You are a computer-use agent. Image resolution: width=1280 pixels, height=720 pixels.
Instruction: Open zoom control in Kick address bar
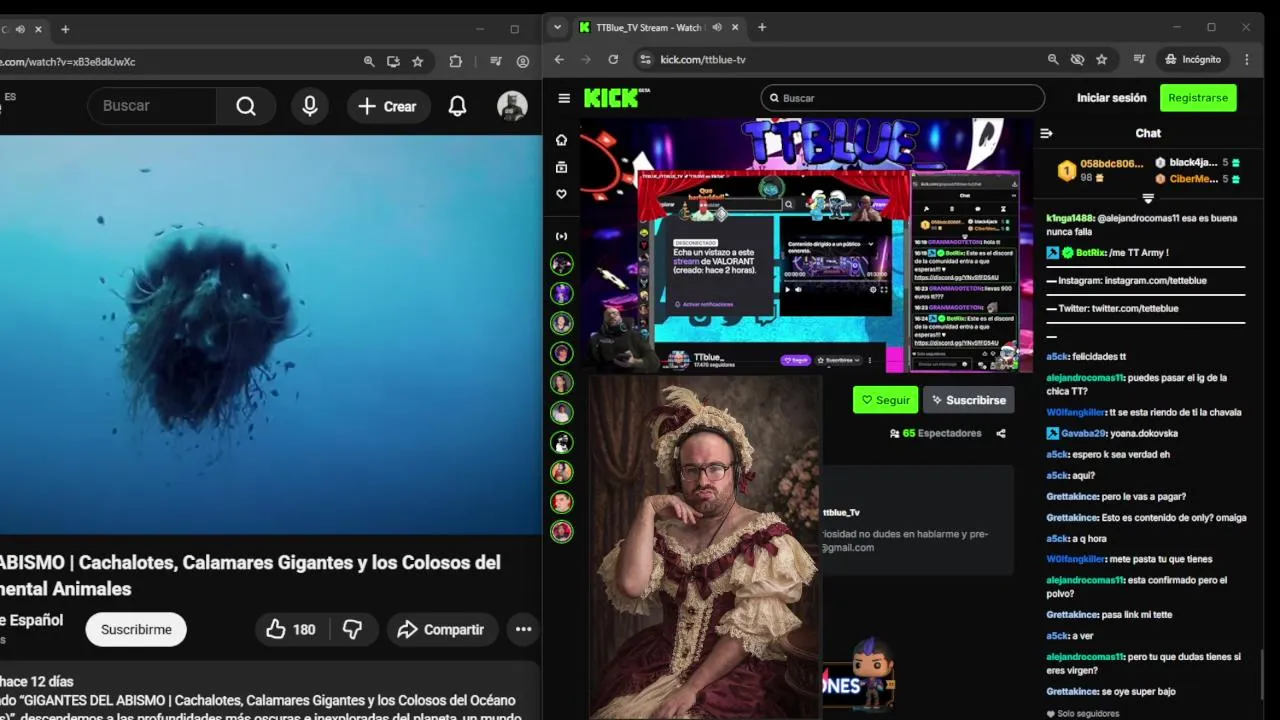click(1053, 60)
